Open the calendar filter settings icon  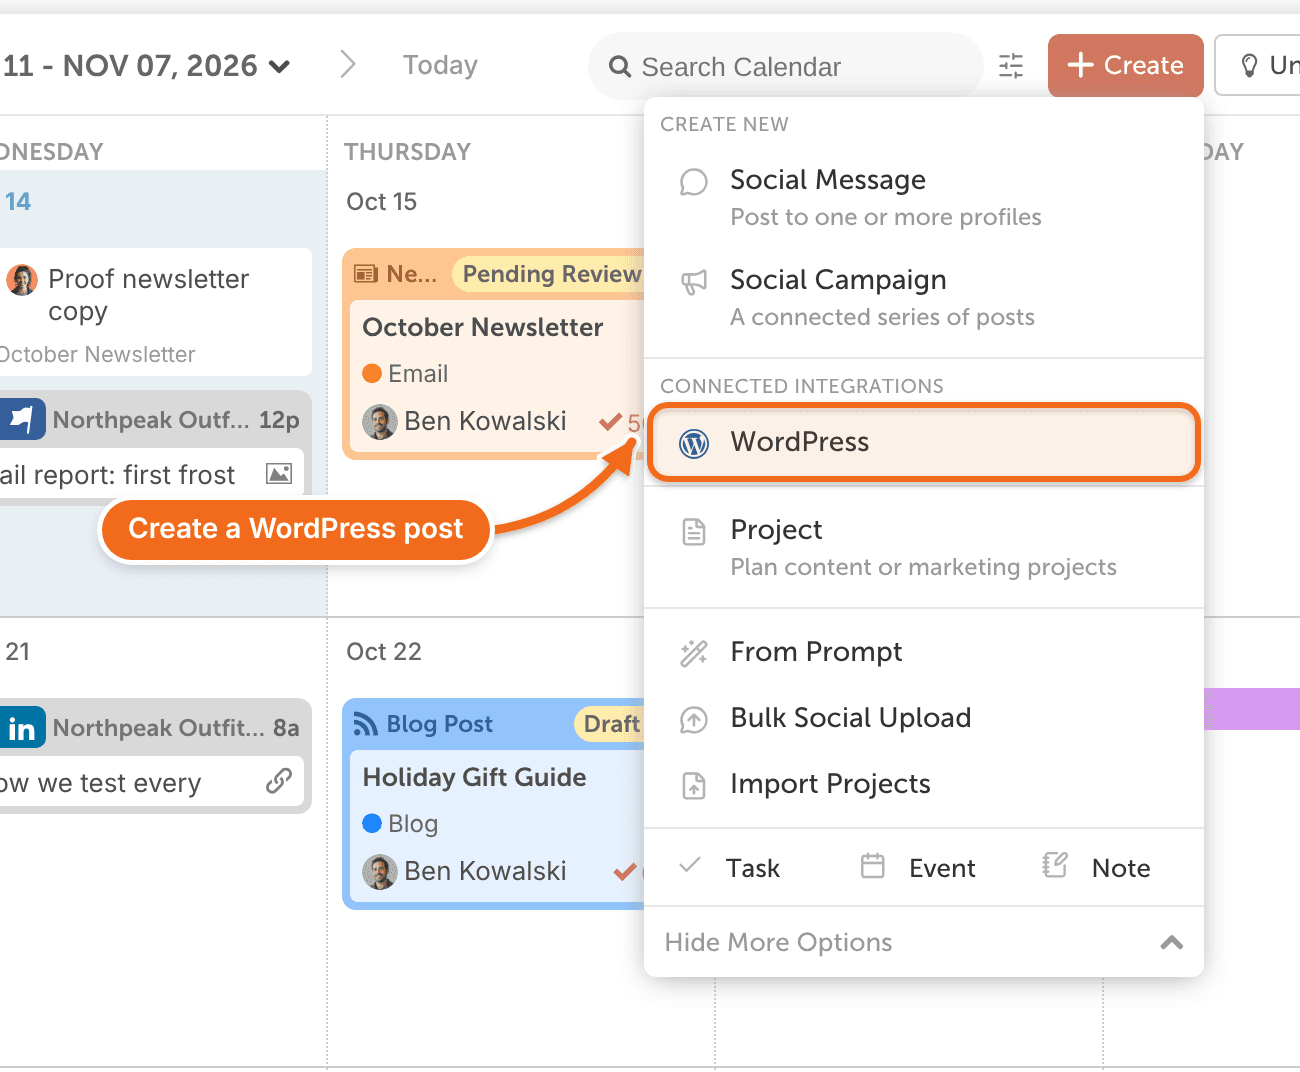pyautogui.click(x=1011, y=66)
